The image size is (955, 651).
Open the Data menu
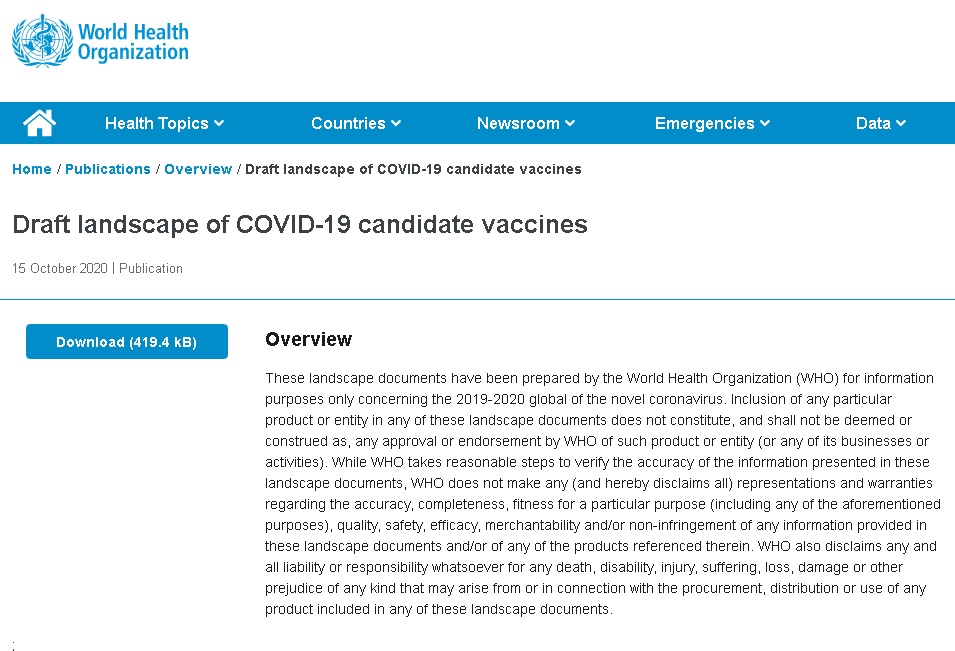click(x=873, y=124)
